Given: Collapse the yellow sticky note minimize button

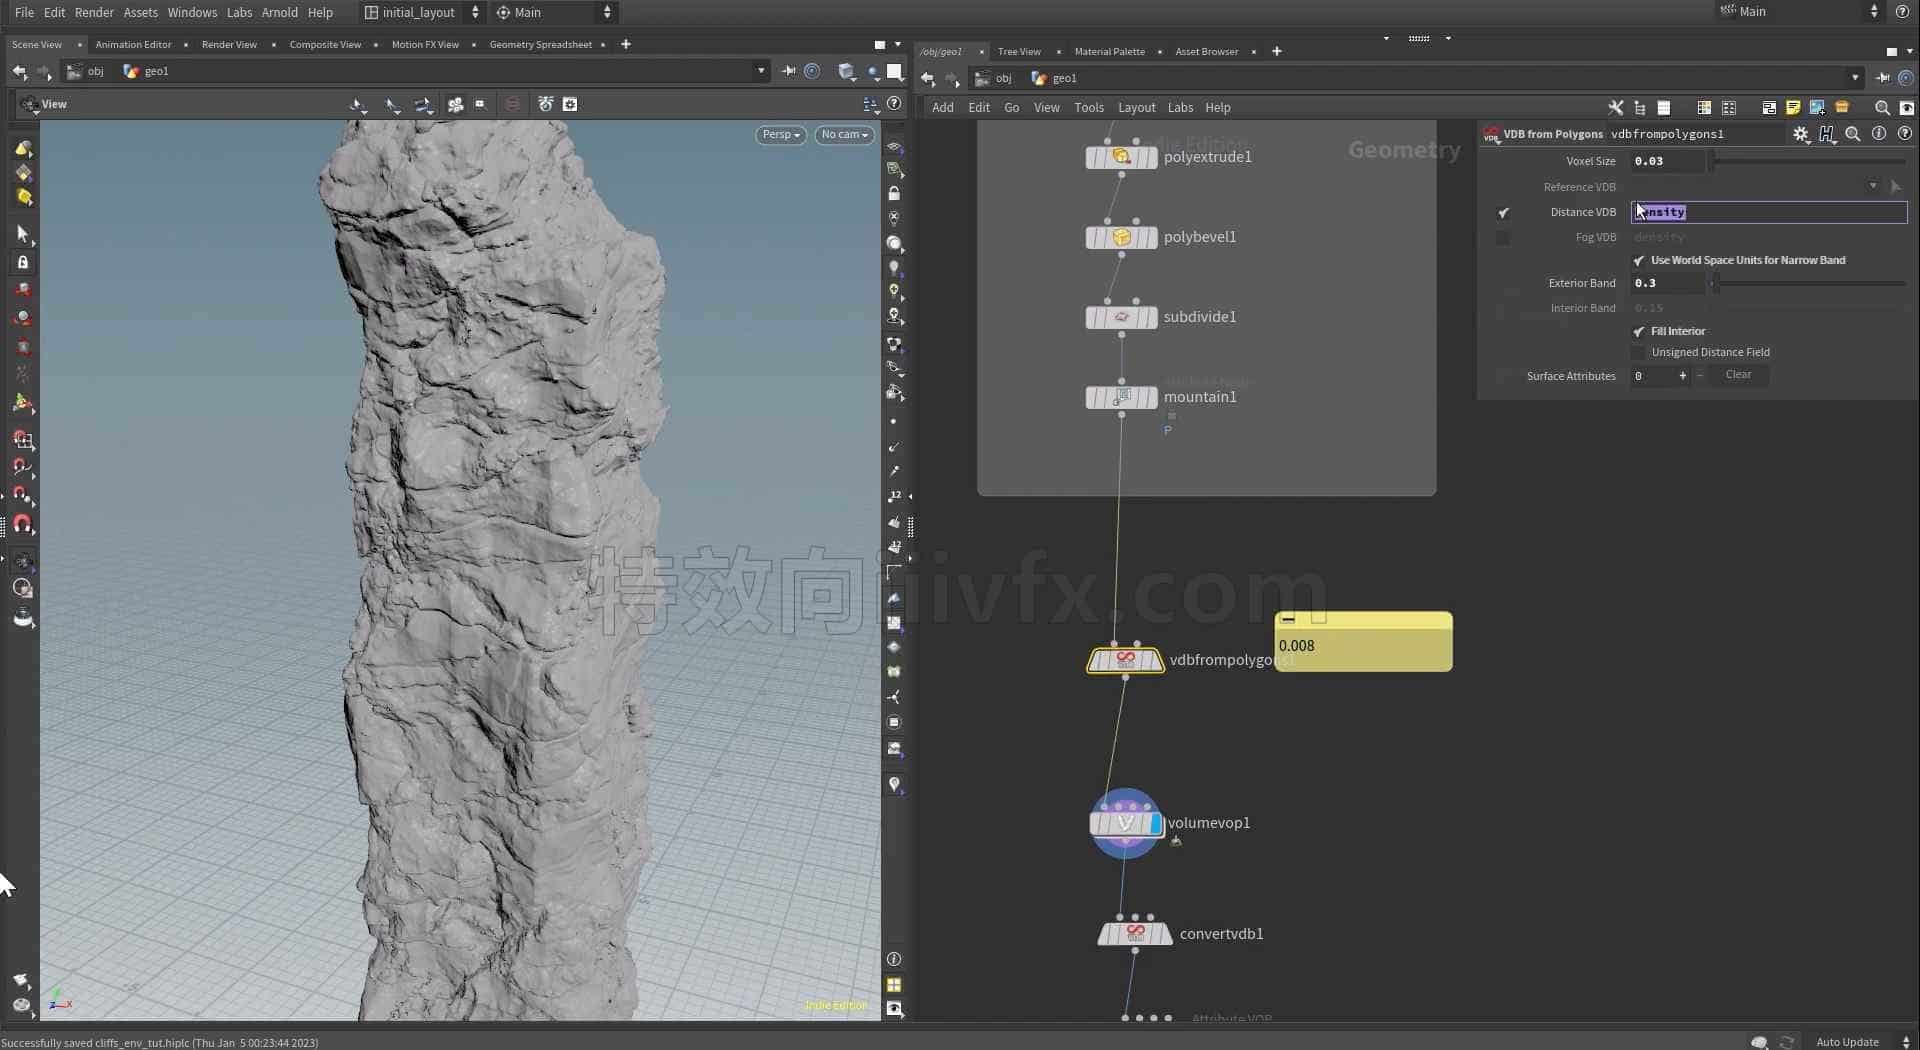Looking at the screenshot, I should point(1288,620).
